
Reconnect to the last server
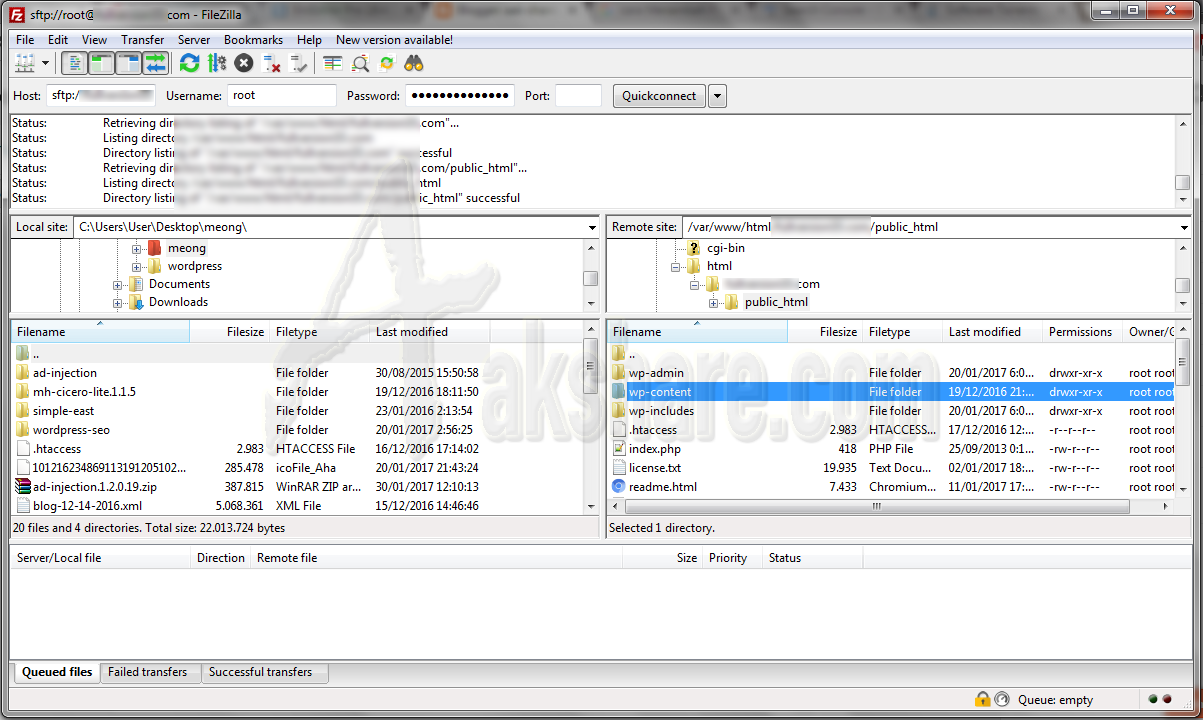(298, 64)
